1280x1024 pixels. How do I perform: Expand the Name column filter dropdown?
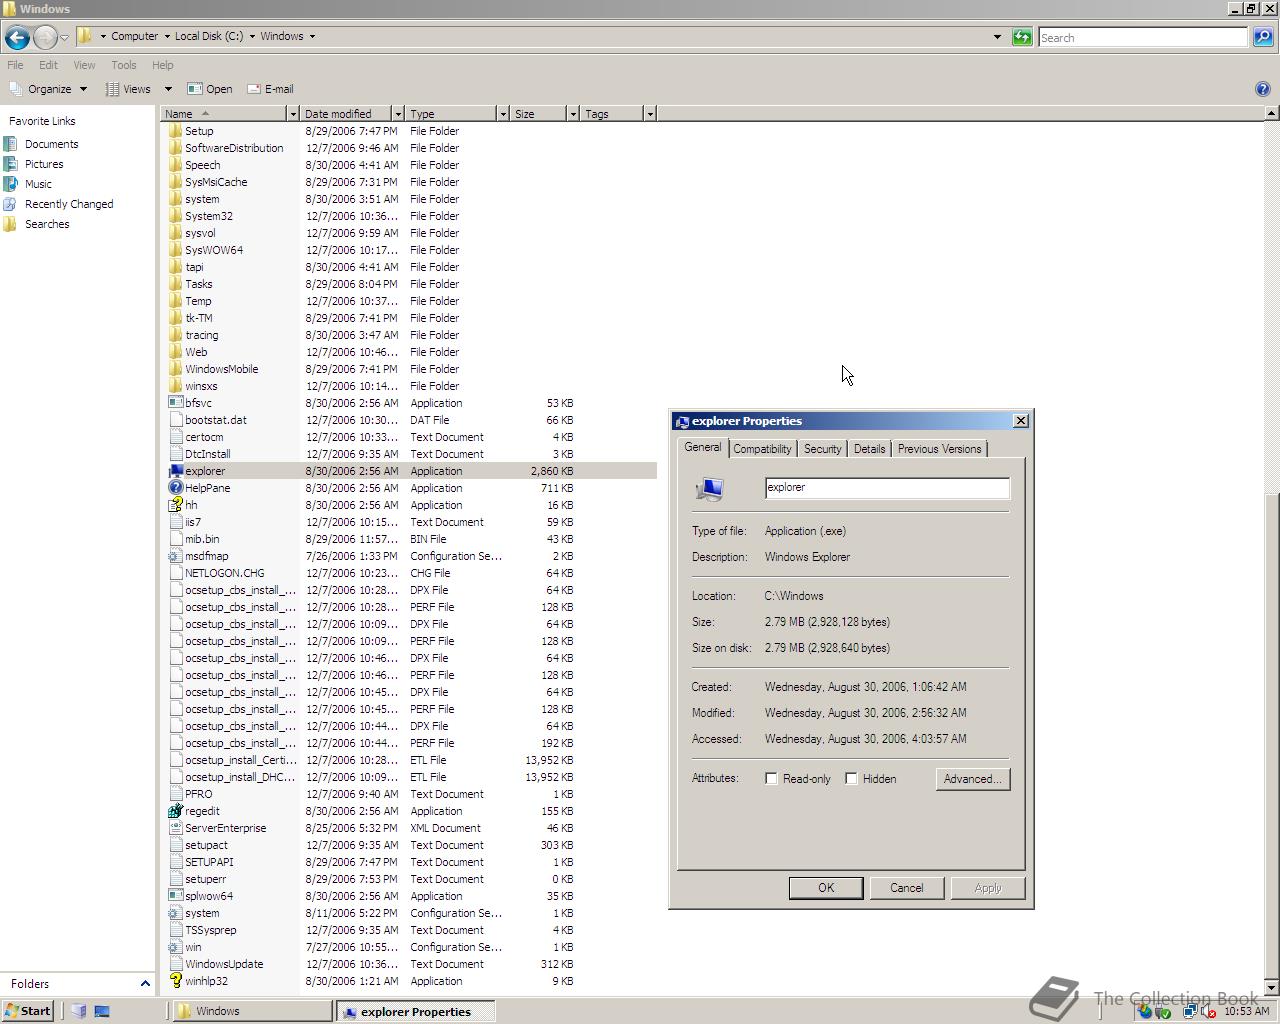tap(292, 114)
